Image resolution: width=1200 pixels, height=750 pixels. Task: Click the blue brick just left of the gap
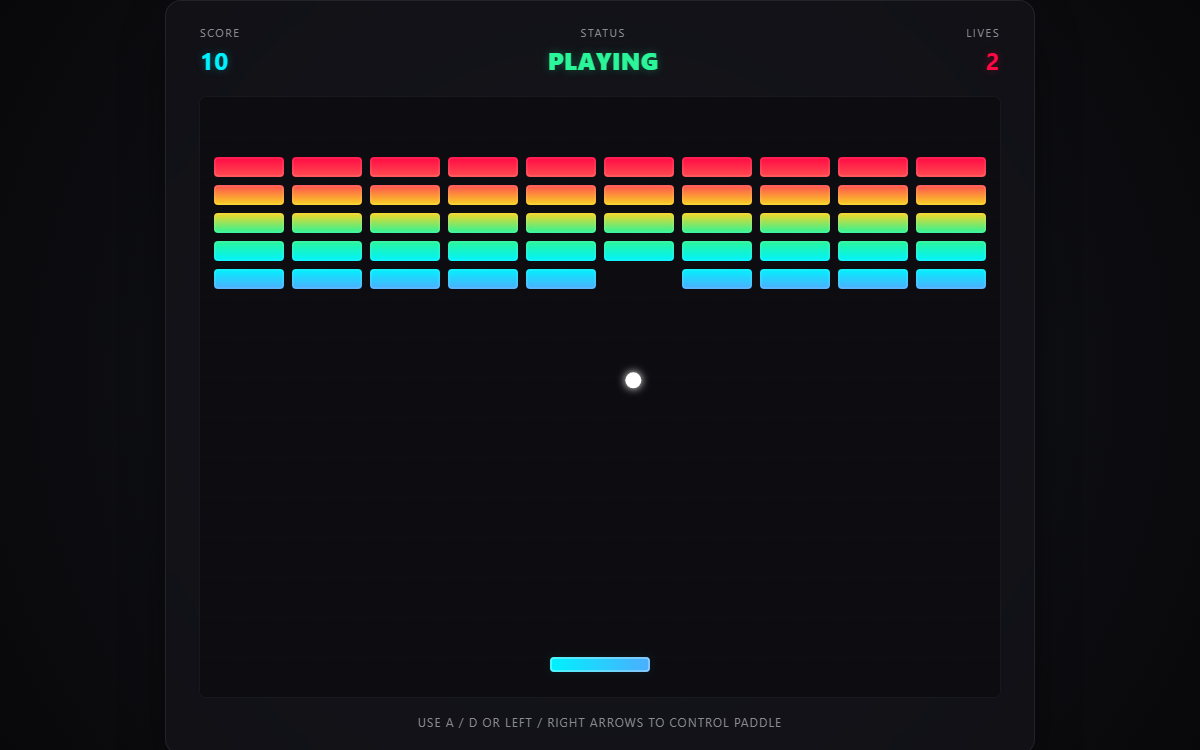[561, 279]
